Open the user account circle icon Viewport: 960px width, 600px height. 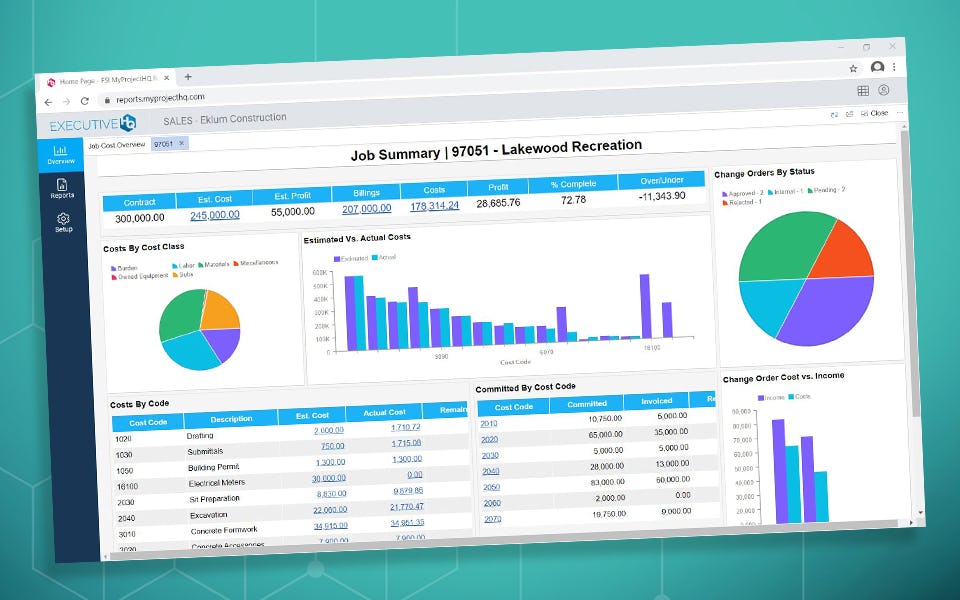pyautogui.click(x=883, y=89)
